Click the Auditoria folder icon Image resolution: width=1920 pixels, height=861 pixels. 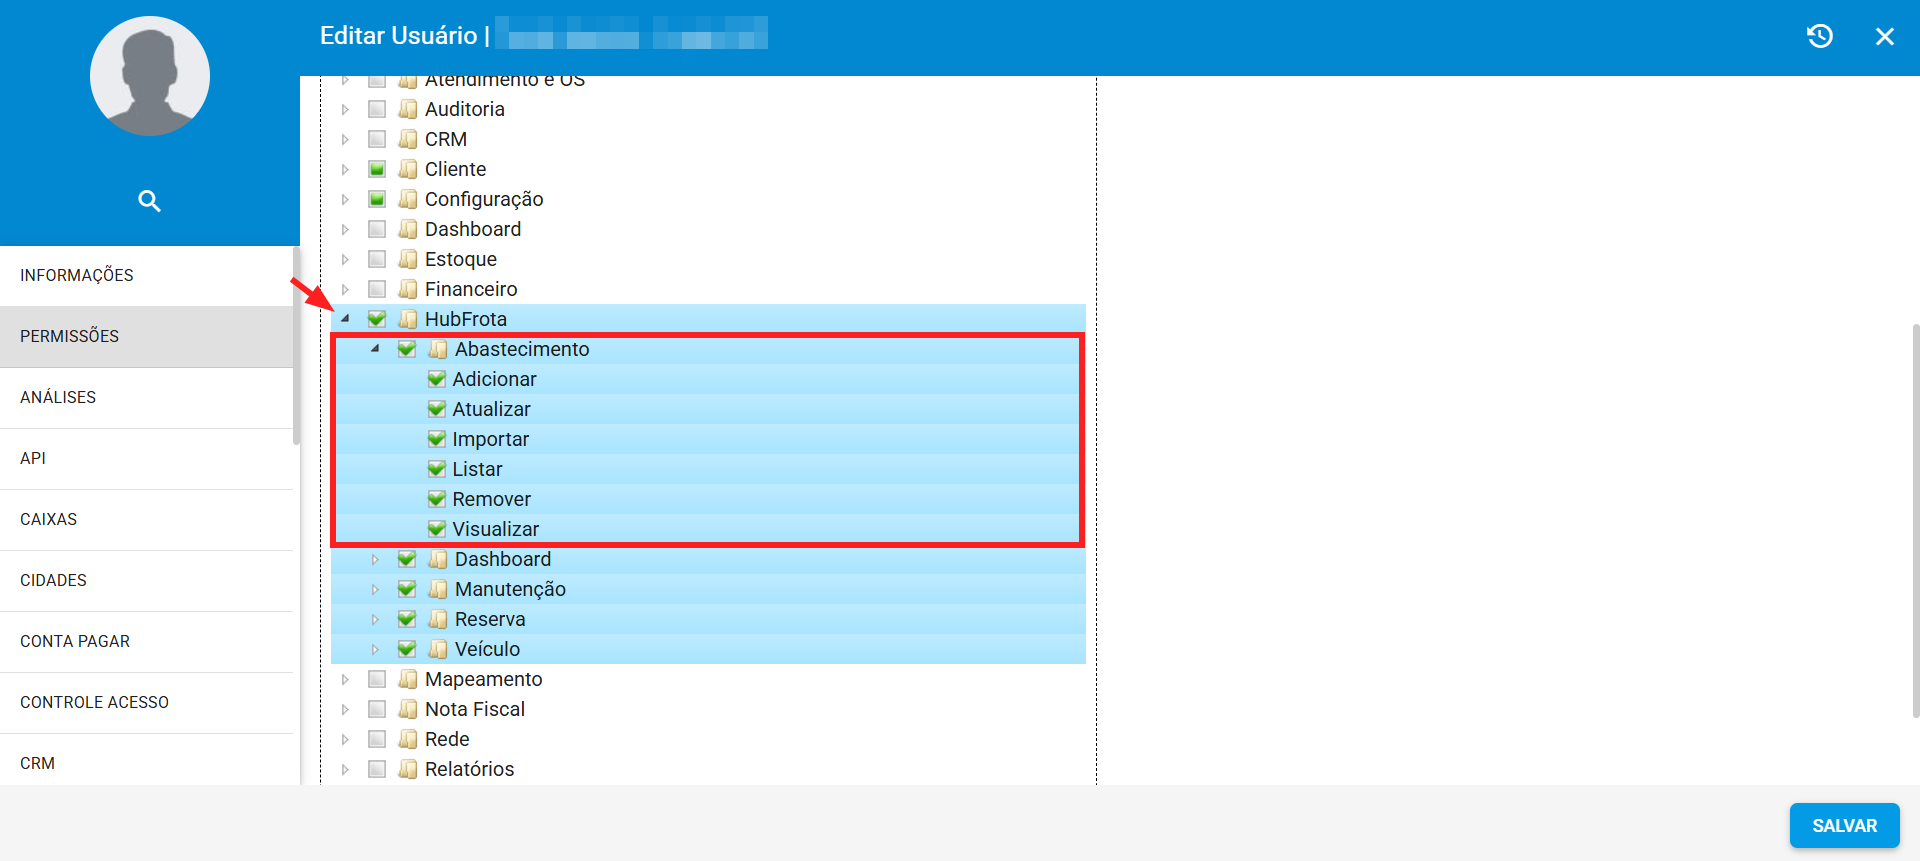coord(408,109)
